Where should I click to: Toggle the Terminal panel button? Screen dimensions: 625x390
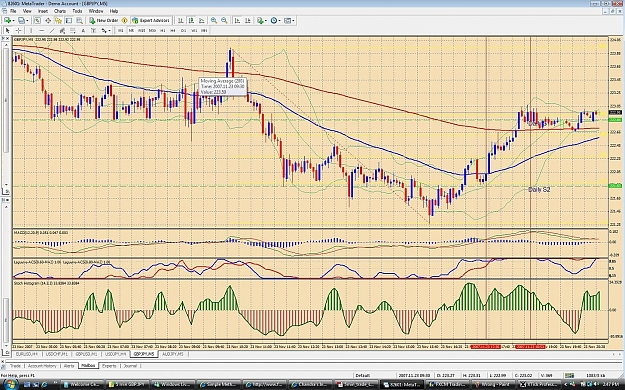(x=69, y=20)
